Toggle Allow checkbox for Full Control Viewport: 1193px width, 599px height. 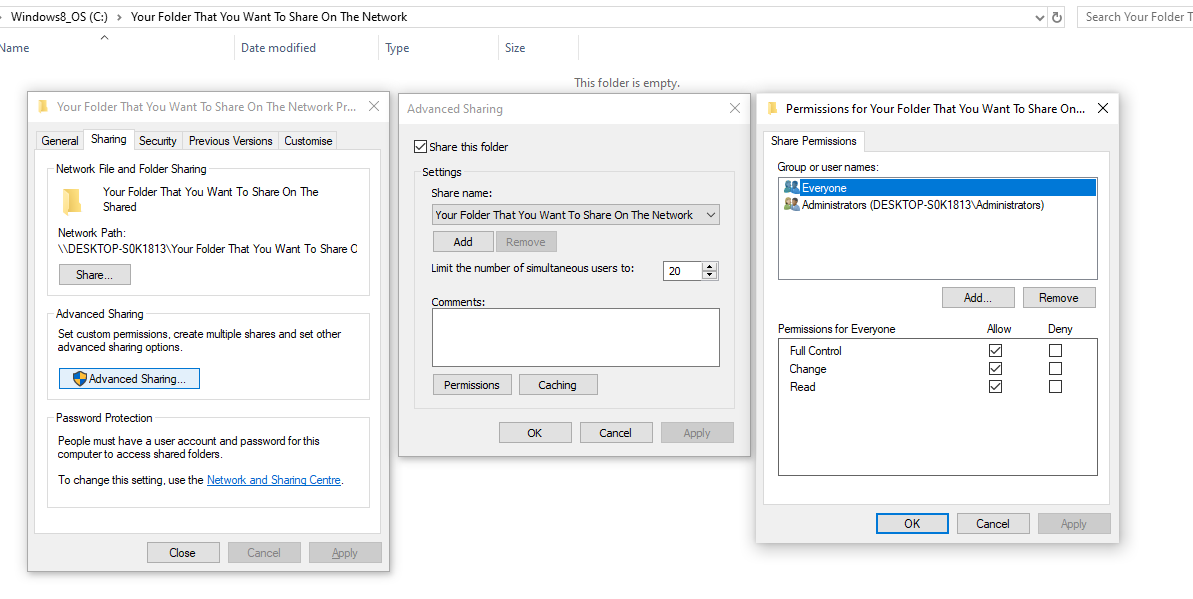click(x=995, y=351)
